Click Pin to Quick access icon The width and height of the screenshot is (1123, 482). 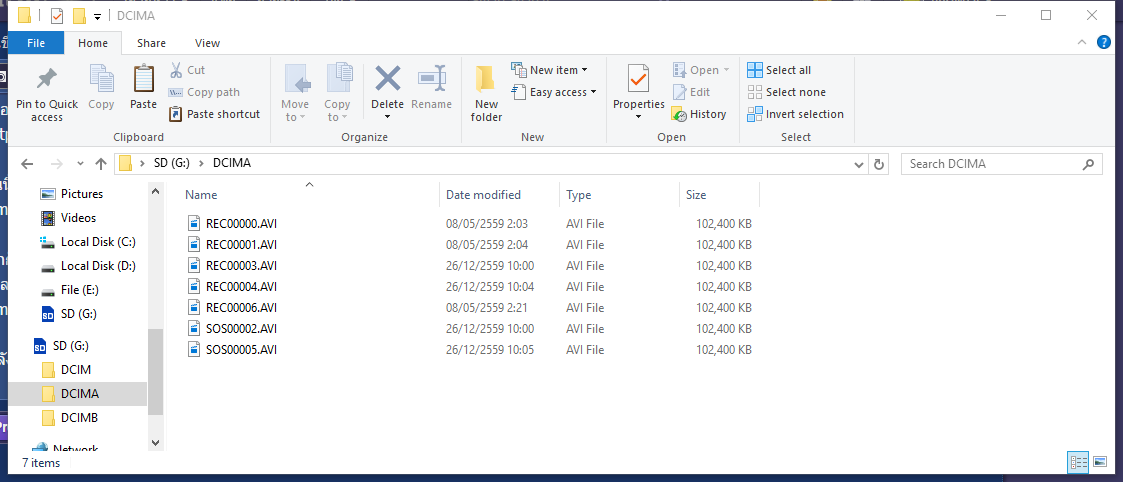[47, 79]
